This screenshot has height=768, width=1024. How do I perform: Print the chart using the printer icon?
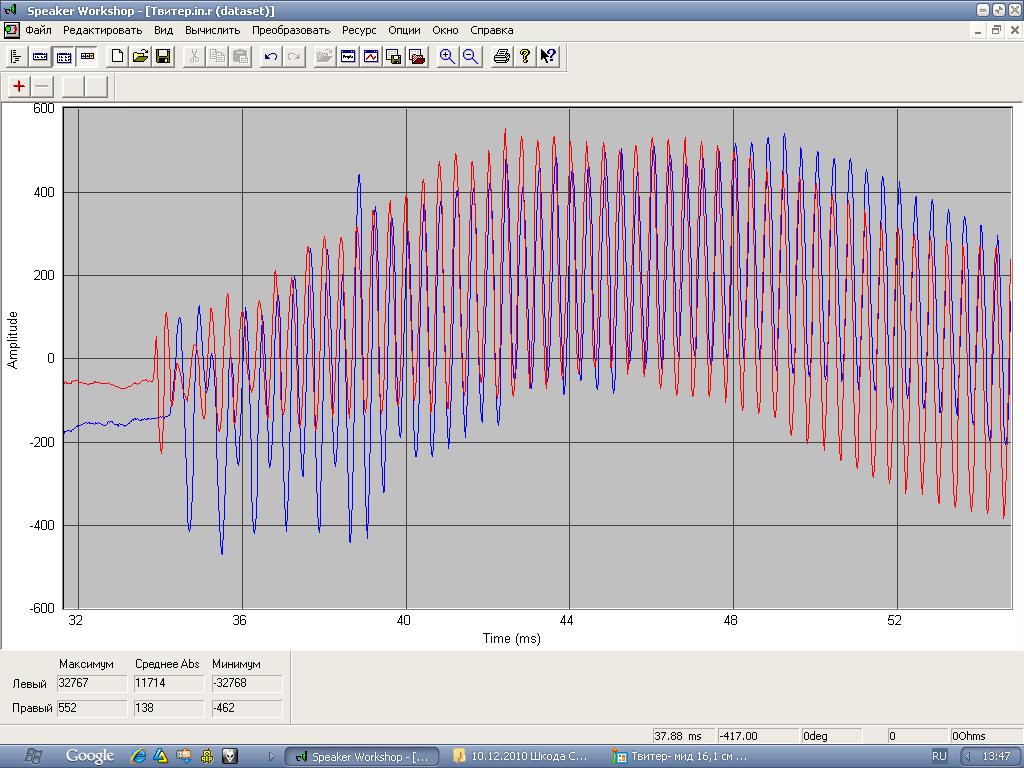point(502,57)
